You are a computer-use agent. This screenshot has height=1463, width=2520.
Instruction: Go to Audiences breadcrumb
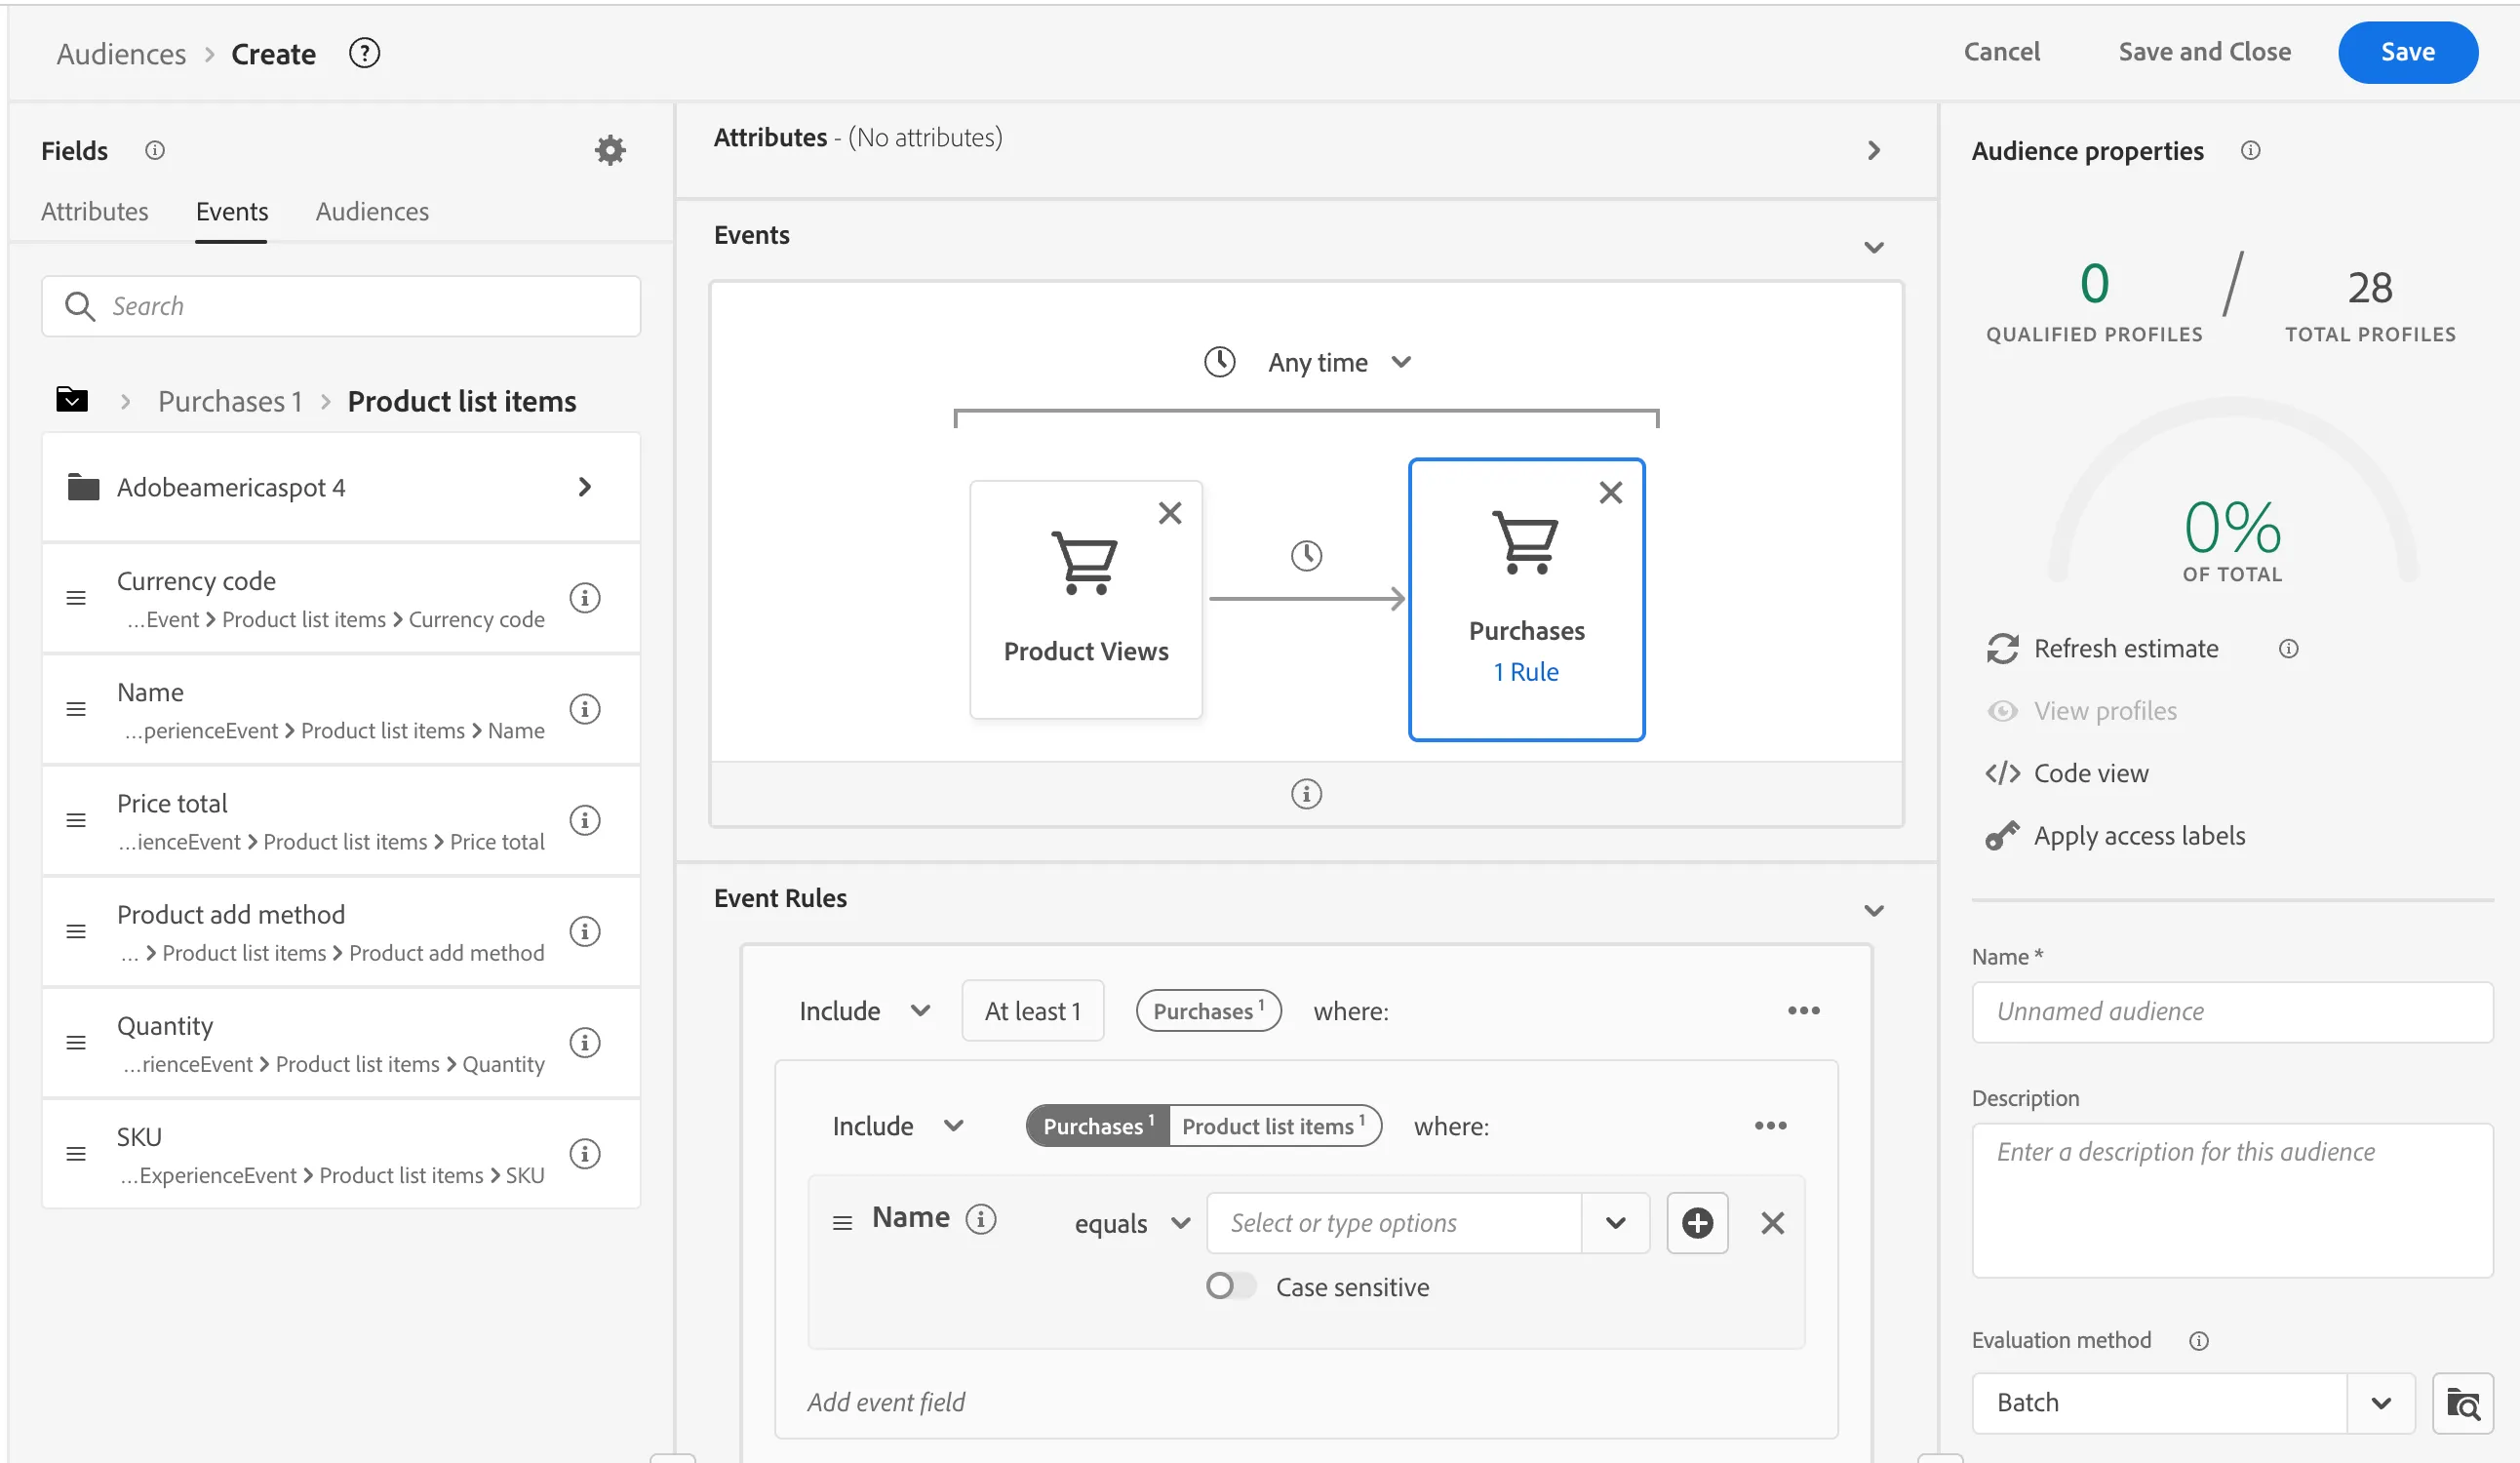pos(121,53)
